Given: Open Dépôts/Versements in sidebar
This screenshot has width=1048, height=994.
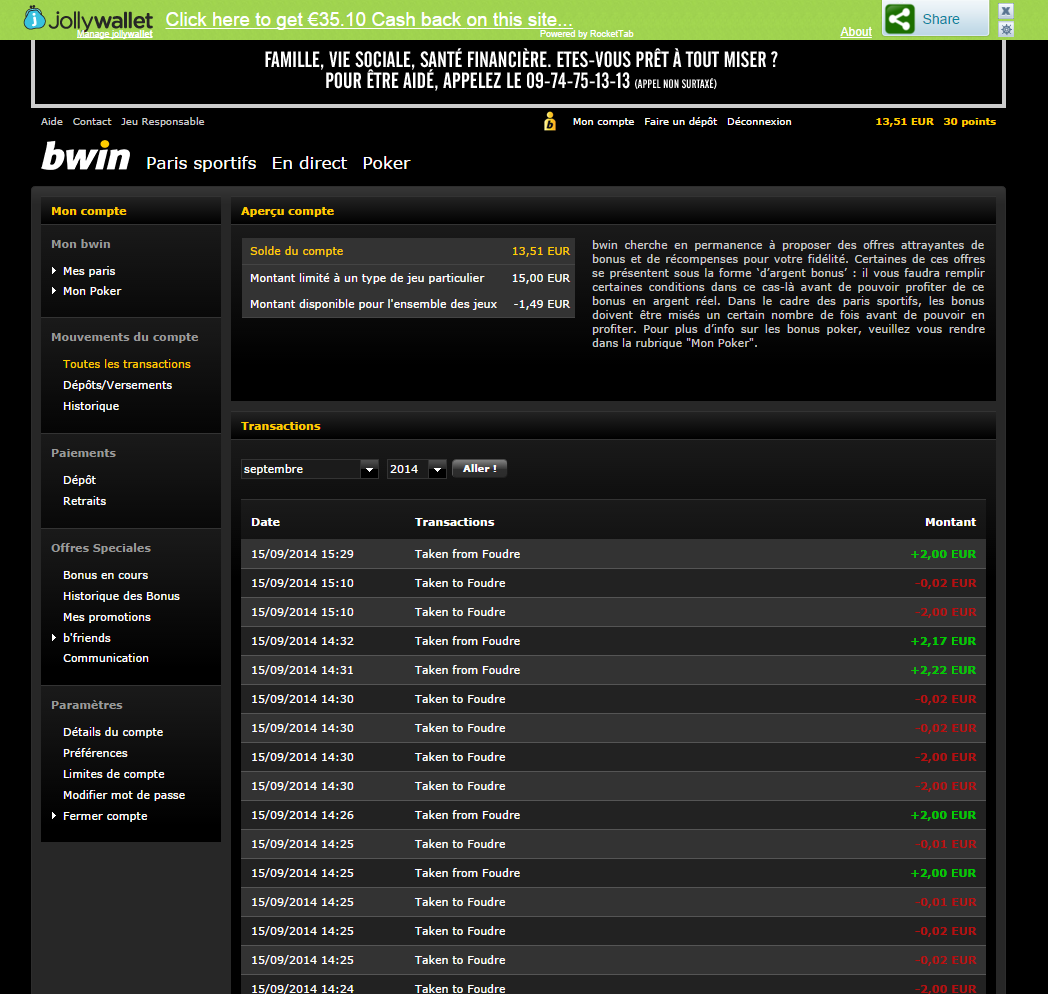Looking at the screenshot, I should (x=118, y=385).
